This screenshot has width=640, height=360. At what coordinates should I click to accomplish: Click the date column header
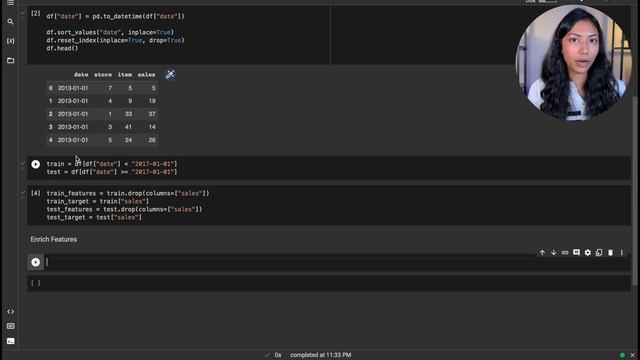point(81,75)
